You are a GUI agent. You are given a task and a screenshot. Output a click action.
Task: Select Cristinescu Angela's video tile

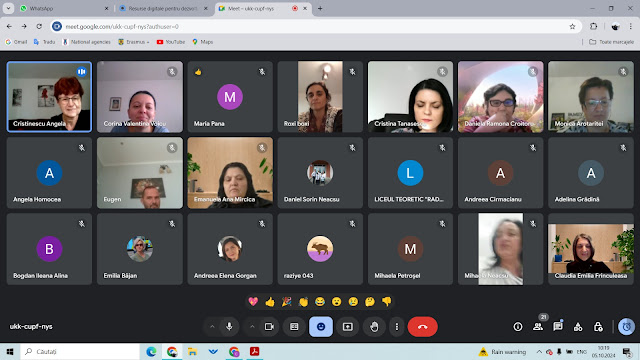[x=49, y=97]
